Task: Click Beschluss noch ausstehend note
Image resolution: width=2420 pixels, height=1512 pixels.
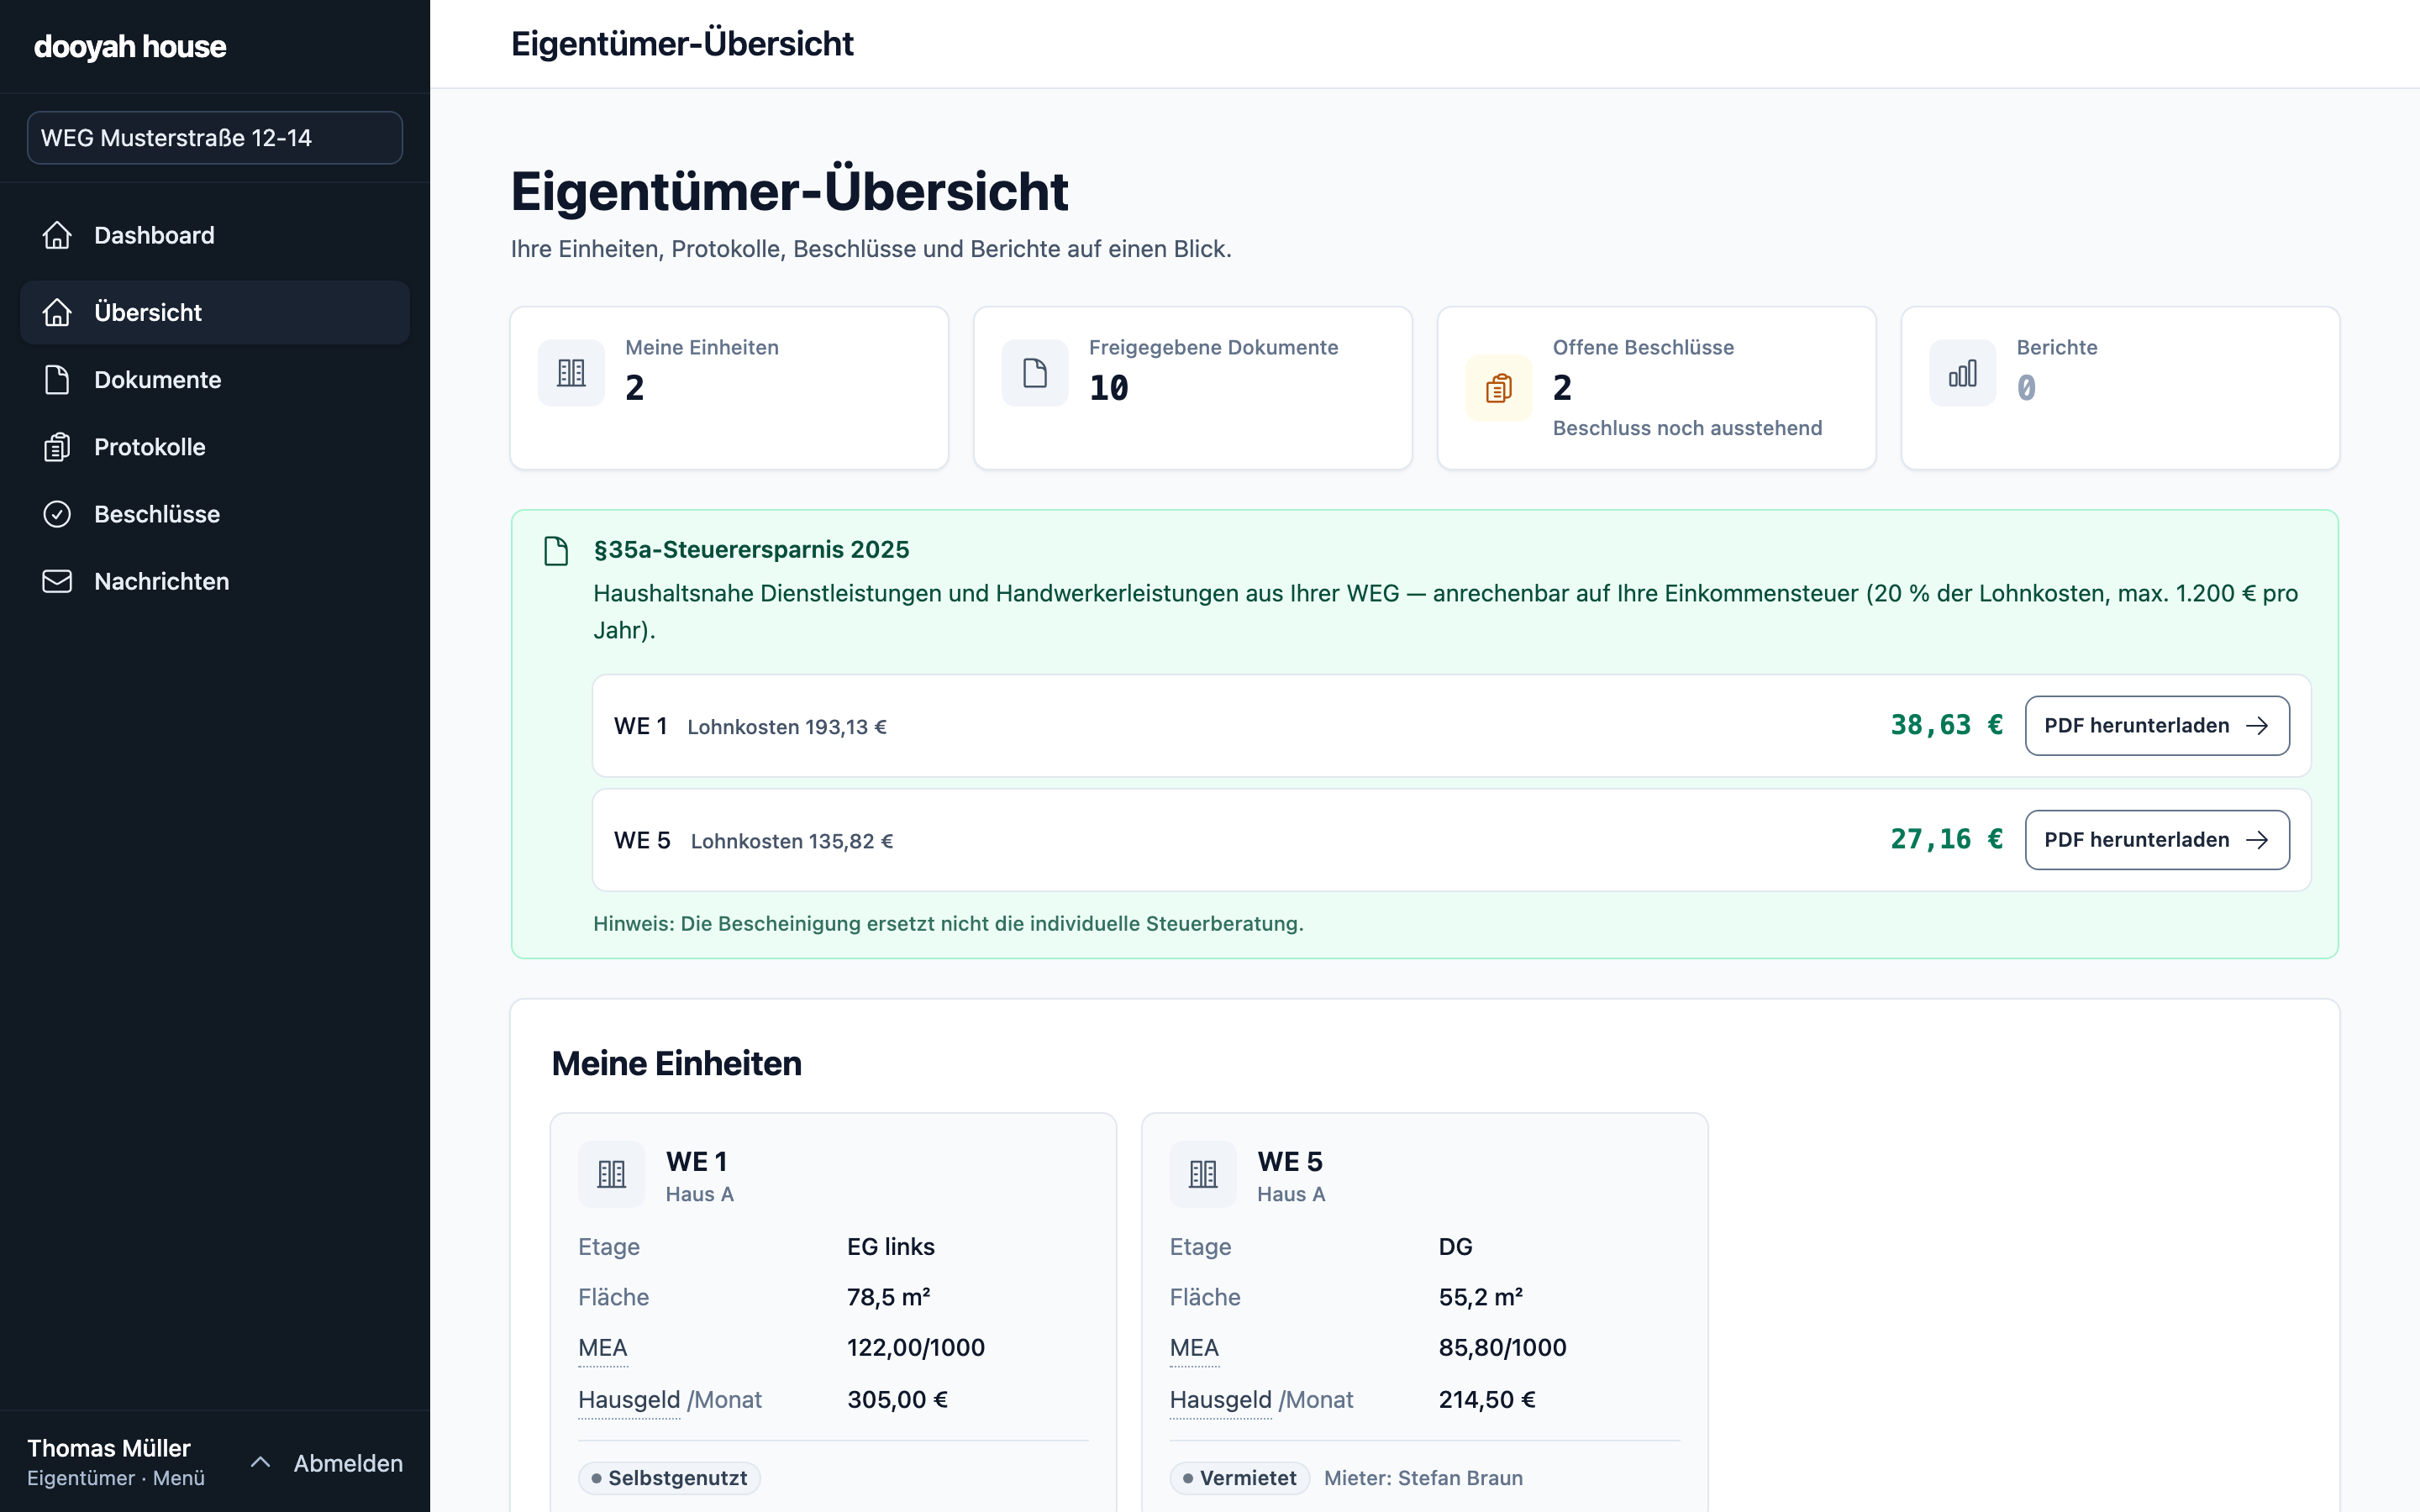Action: [x=1687, y=428]
